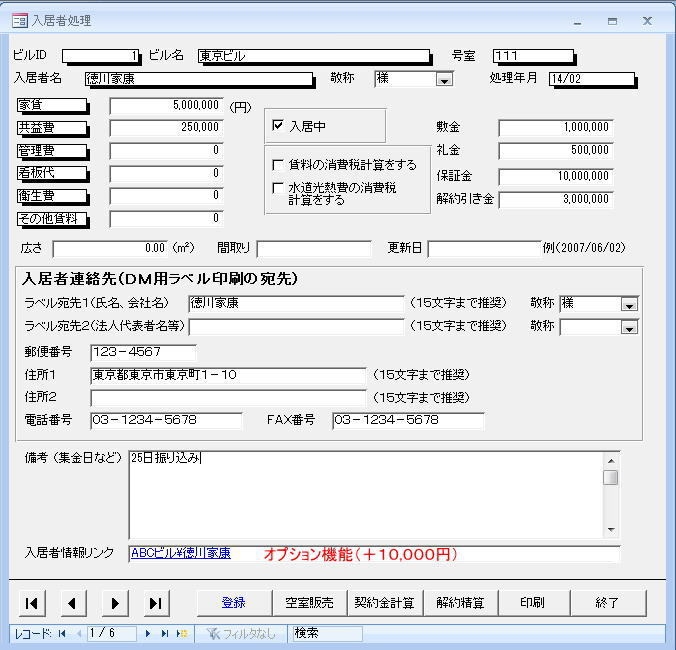Viewport: 676px width, 650px height.
Task: Click the FAX番号 field
Action: (x=408, y=421)
